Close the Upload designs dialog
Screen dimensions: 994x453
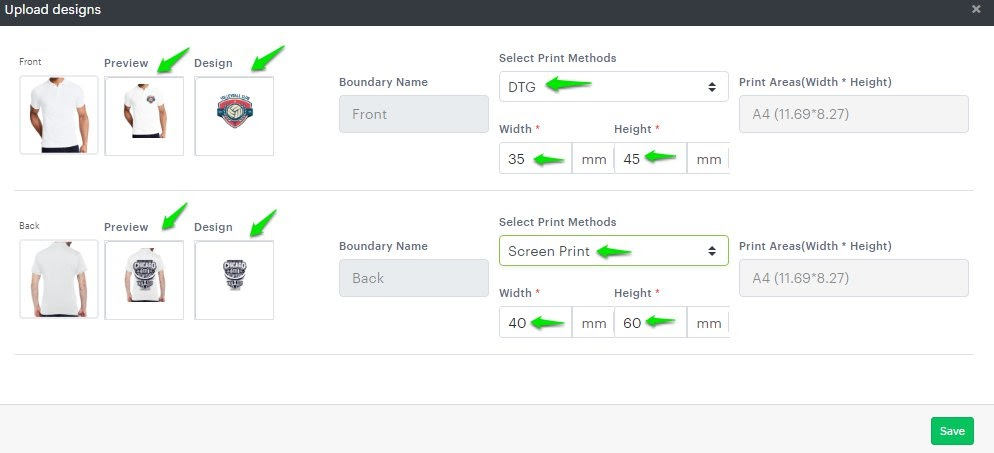click(976, 9)
